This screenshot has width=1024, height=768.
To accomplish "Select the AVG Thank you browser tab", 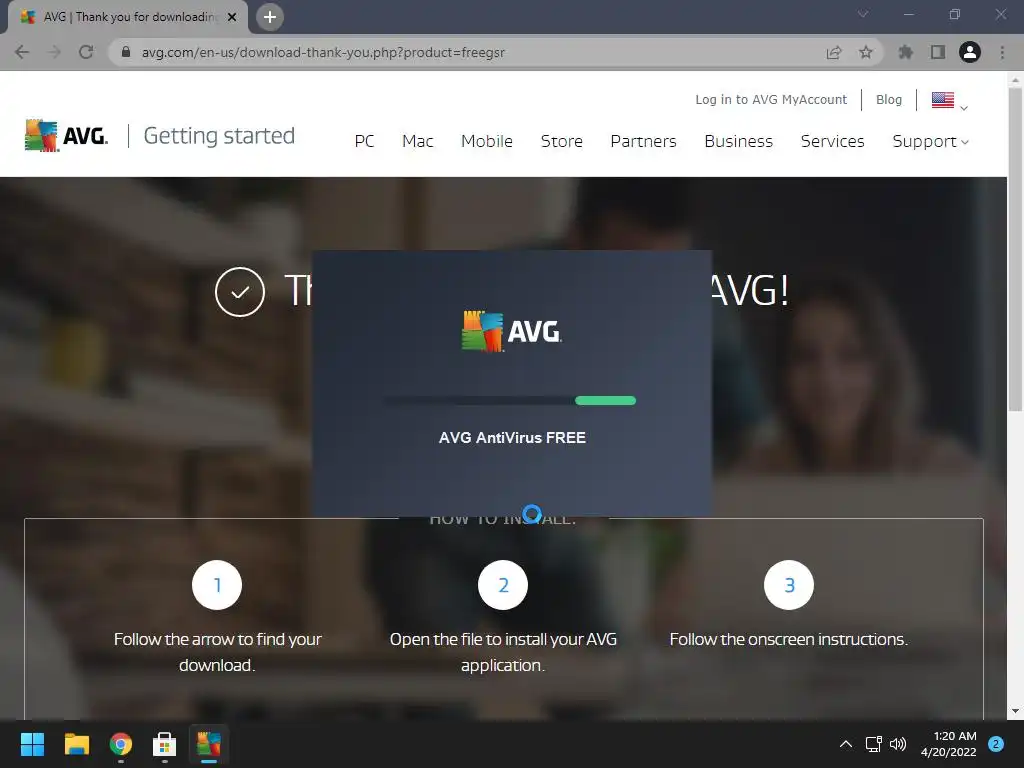I will coord(128,17).
